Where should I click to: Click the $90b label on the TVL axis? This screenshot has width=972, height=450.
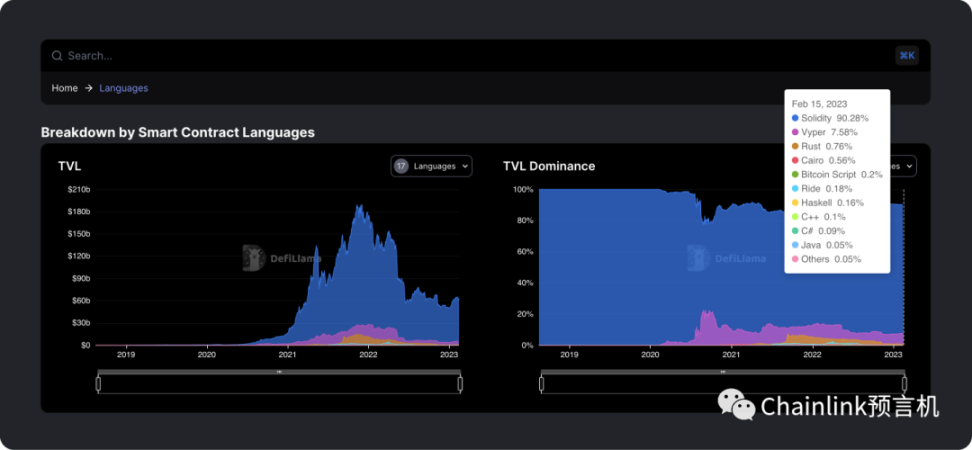pos(81,278)
